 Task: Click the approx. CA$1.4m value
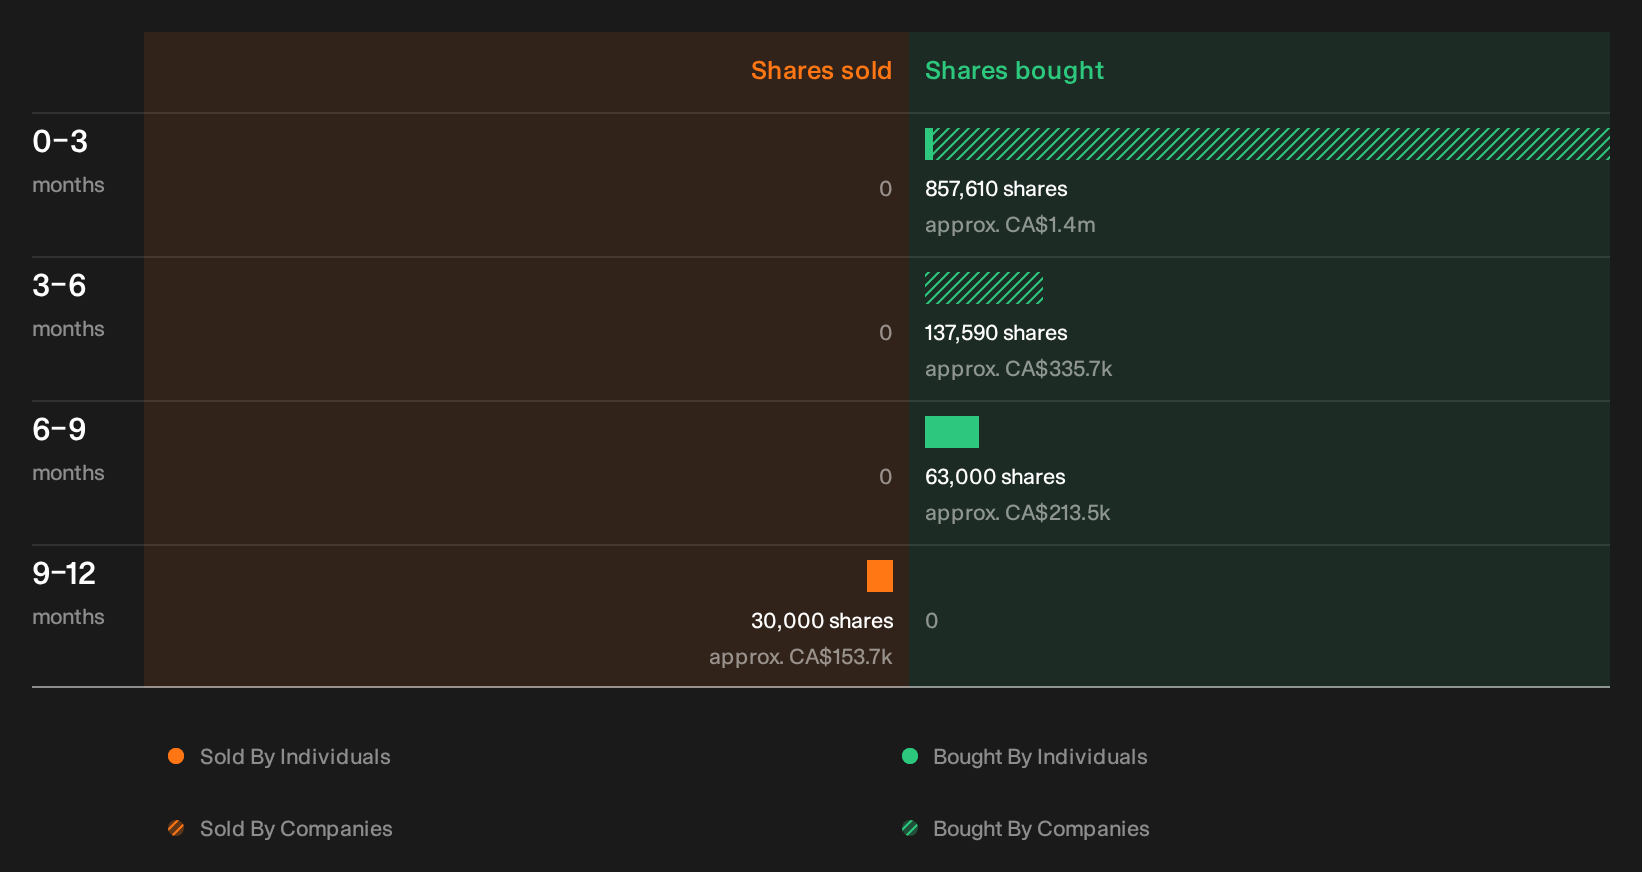pos(1010,225)
